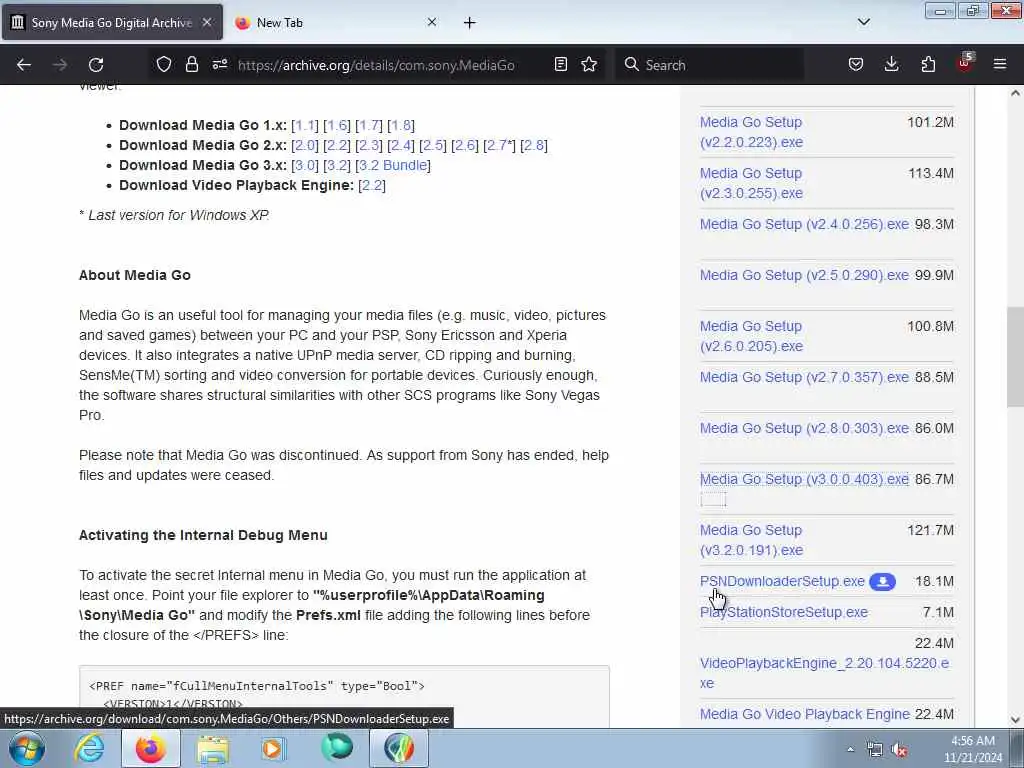Click the uBlock extension badge icon
The width and height of the screenshot is (1024, 768).
coord(965,63)
